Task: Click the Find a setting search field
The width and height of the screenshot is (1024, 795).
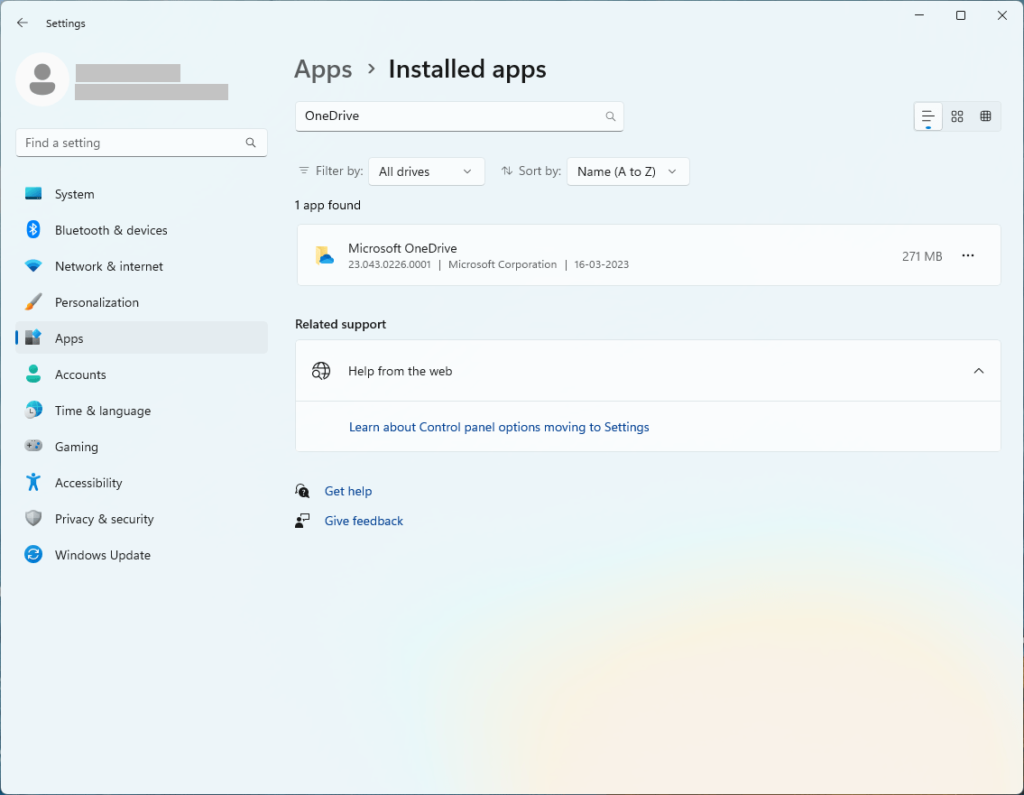Action: [142, 142]
